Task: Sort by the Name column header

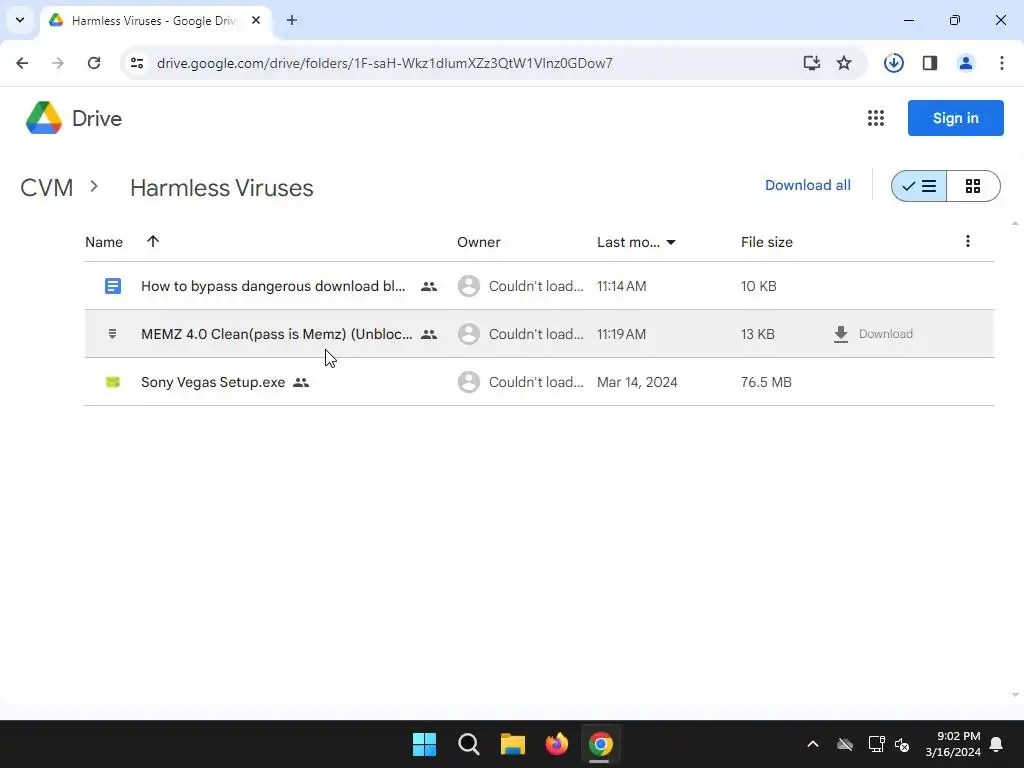Action: tap(104, 242)
